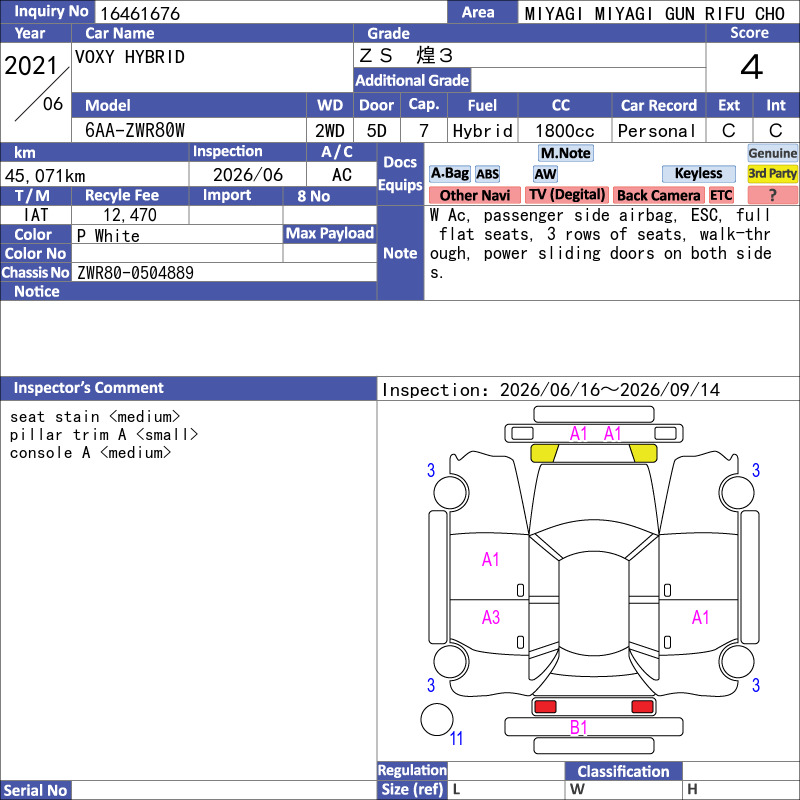Click the red right taillight on diagram

point(642,707)
